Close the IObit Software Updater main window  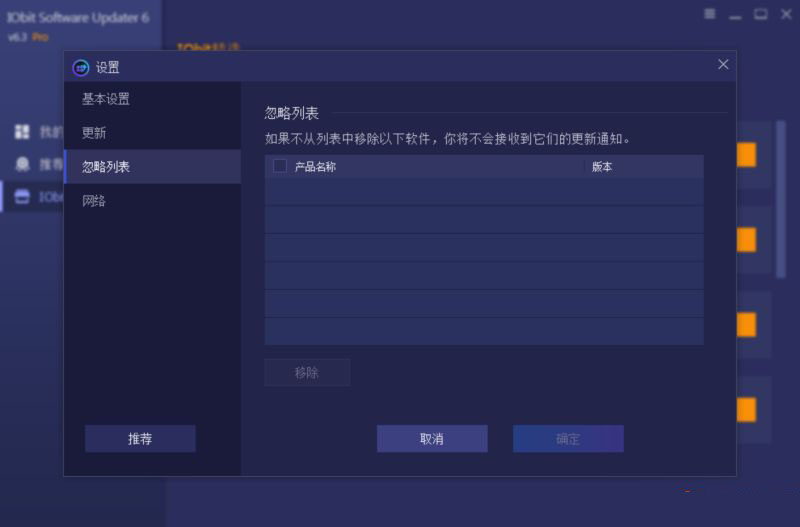coord(786,14)
